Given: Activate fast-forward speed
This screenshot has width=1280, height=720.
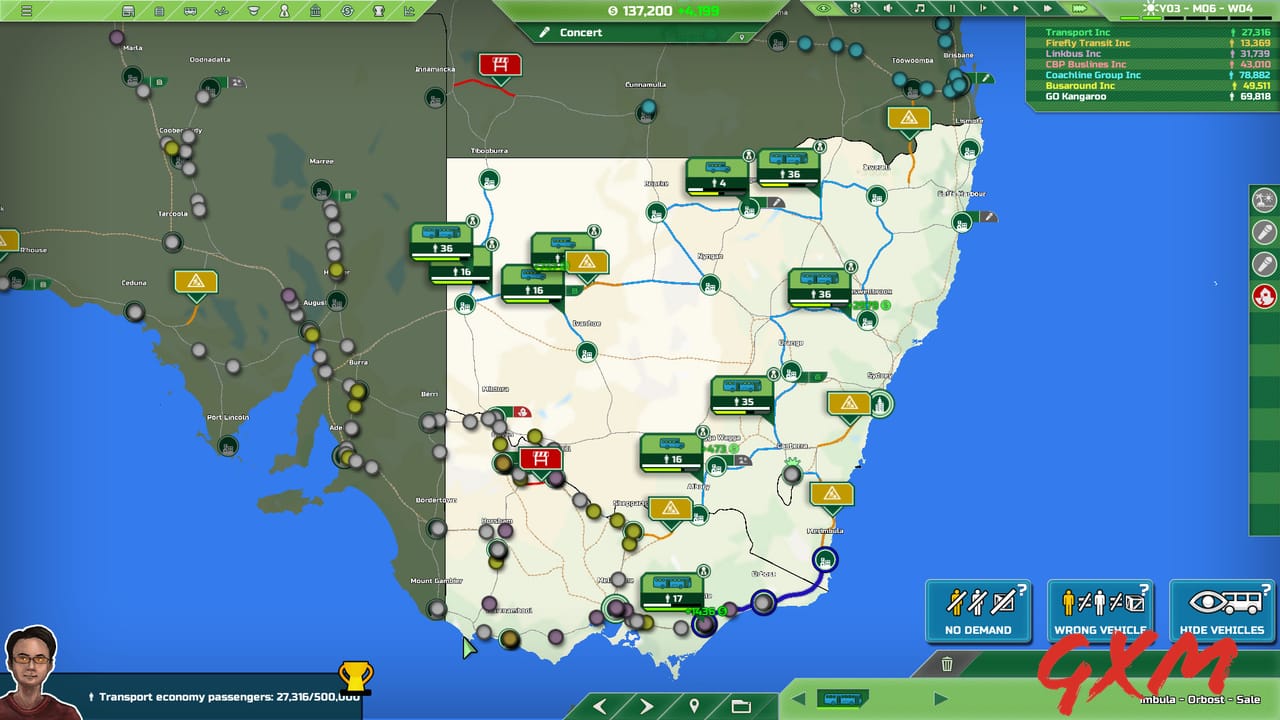Looking at the screenshot, I should [1047, 8].
